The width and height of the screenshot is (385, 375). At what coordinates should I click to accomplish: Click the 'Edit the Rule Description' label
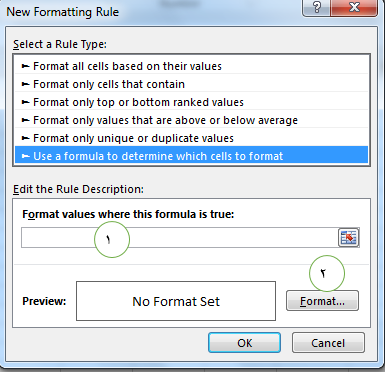coord(78,189)
